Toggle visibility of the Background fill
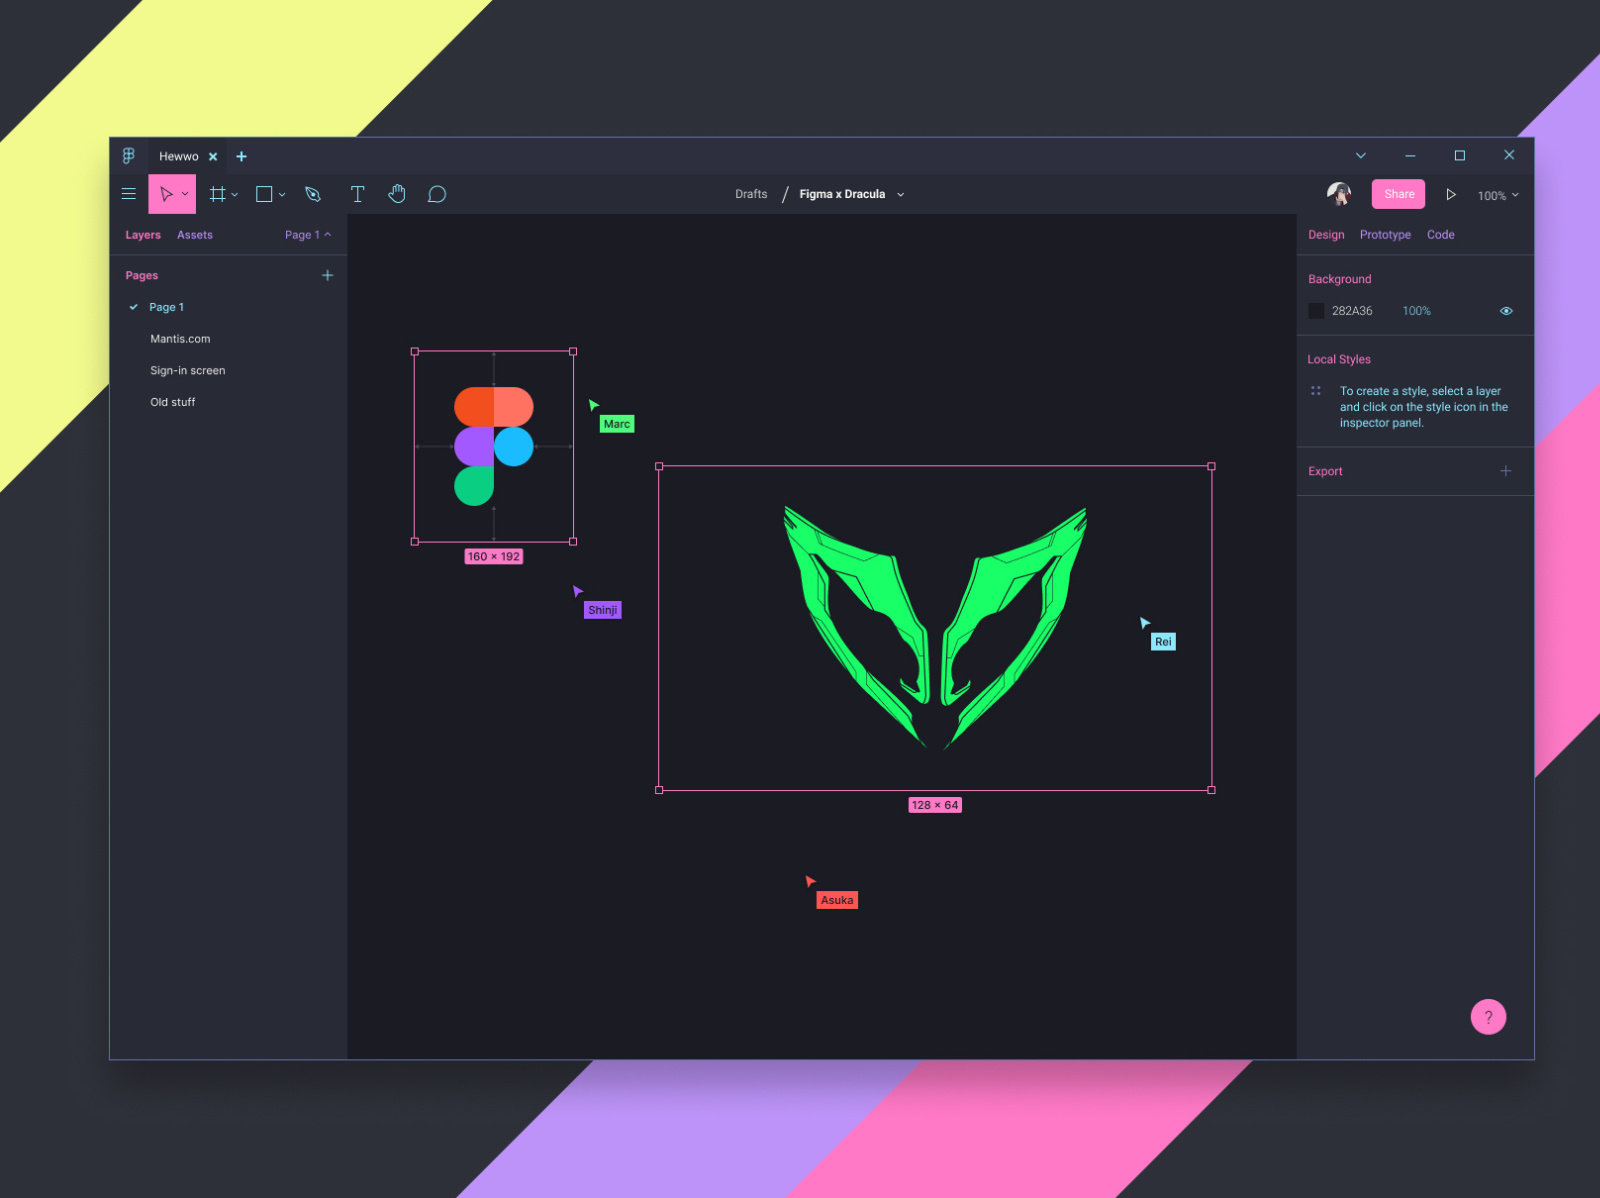 [x=1506, y=311]
